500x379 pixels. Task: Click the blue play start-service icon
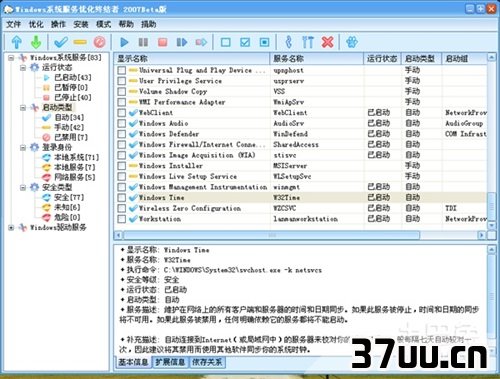[x=124, y=42]
